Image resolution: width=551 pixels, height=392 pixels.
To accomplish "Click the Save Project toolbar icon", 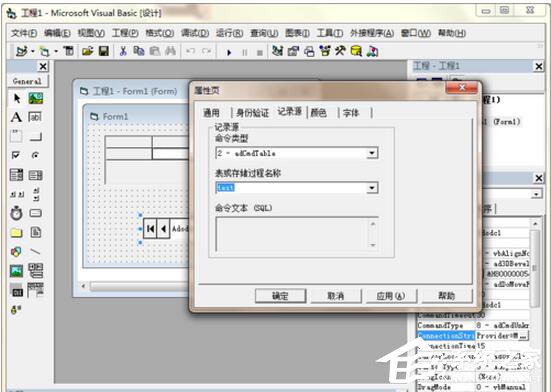I will point(104,52).
